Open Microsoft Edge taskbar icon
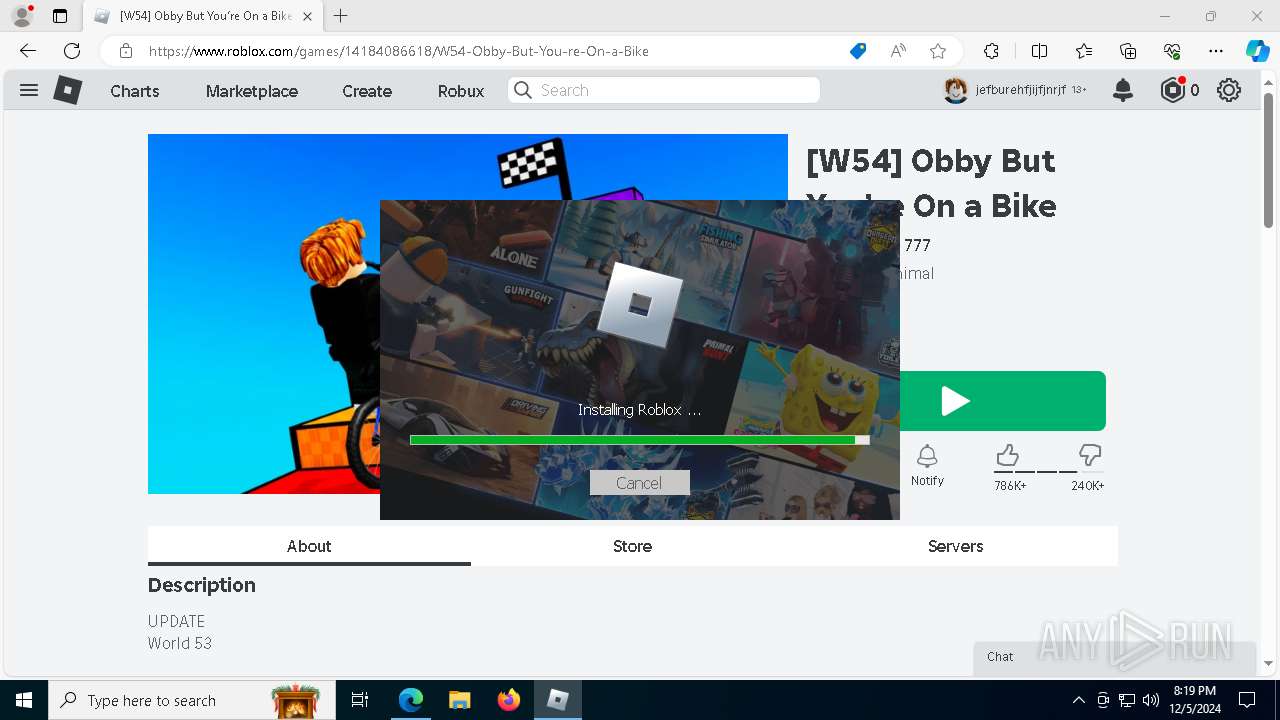Viewport: 1280px width, 720px height. [x=410, y=700]
